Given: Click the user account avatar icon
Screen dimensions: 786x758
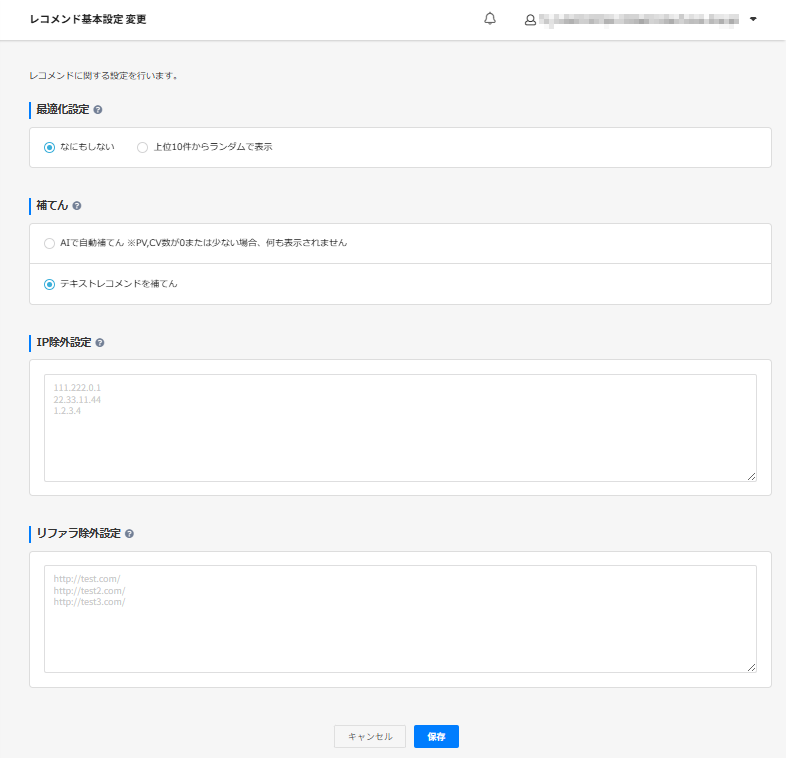Looking at the screenshot, I should [x=530, y=20].
